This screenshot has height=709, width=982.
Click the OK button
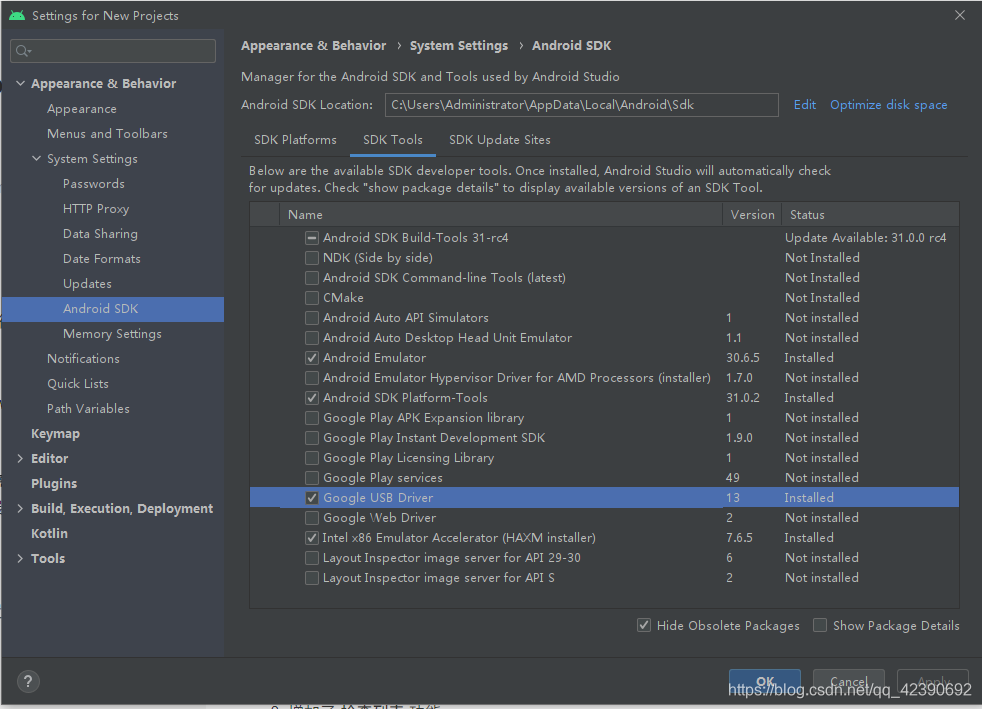(765, 681)
